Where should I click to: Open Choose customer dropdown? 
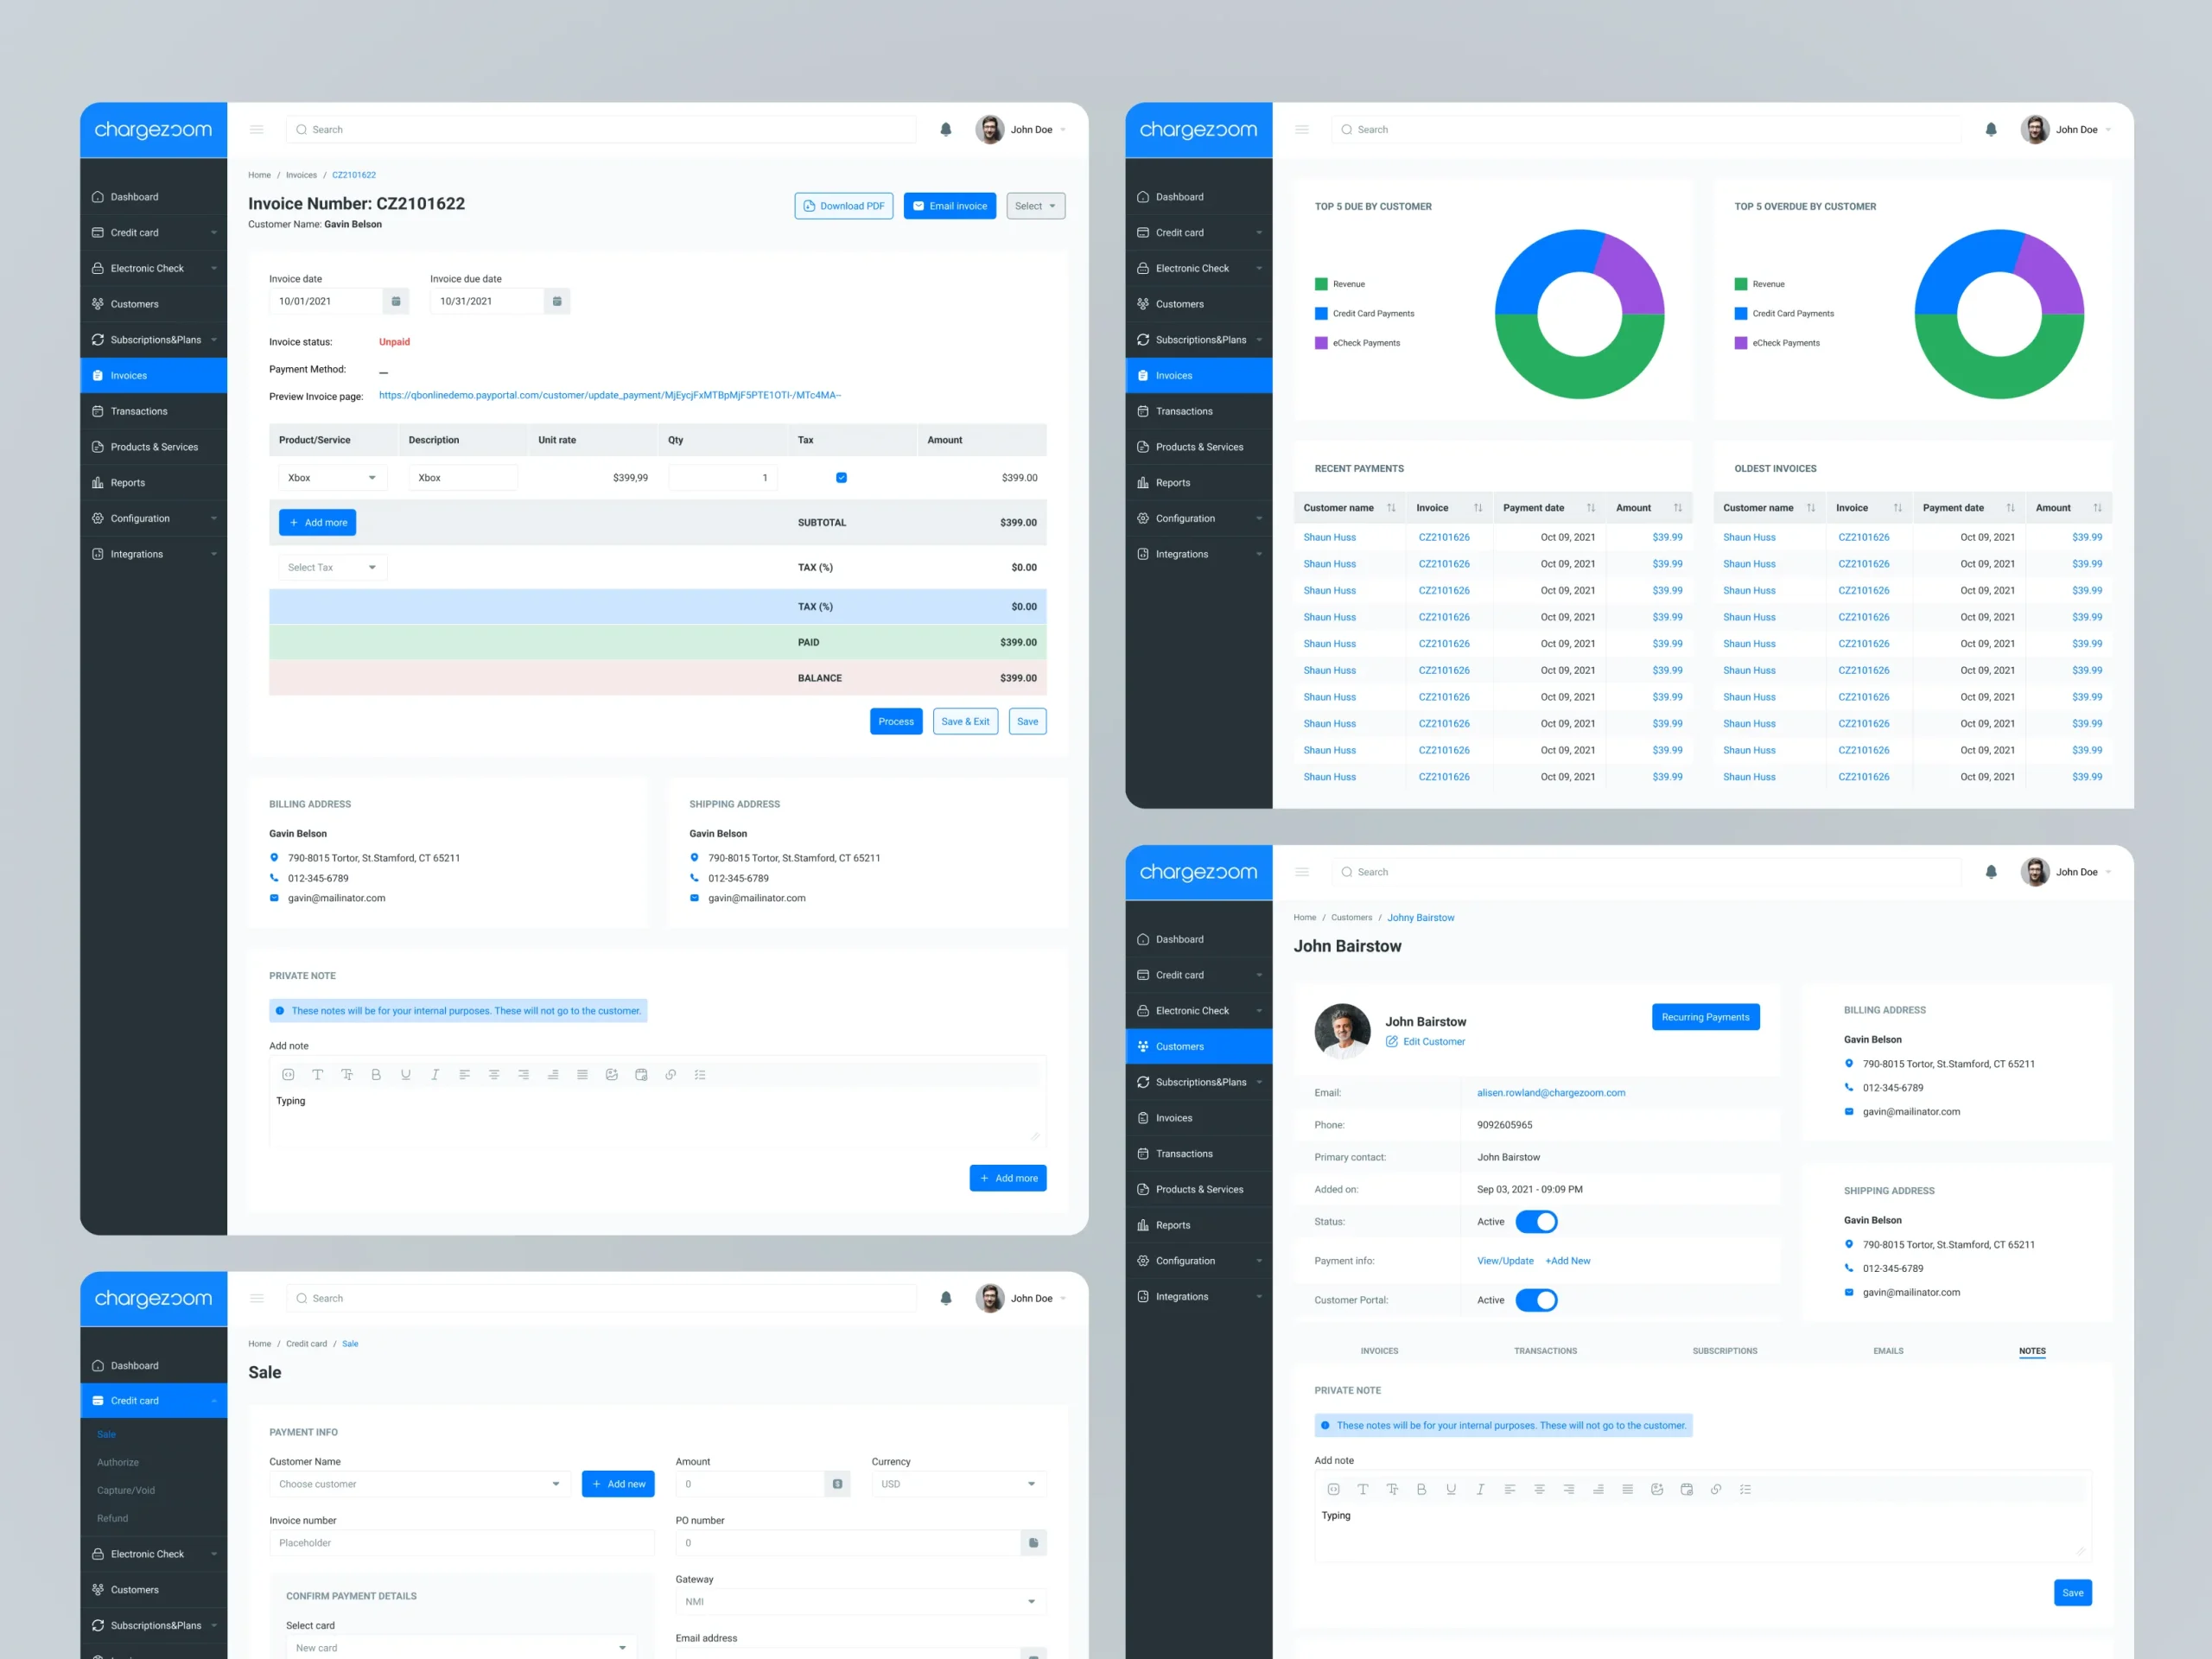click(419, 1484)
